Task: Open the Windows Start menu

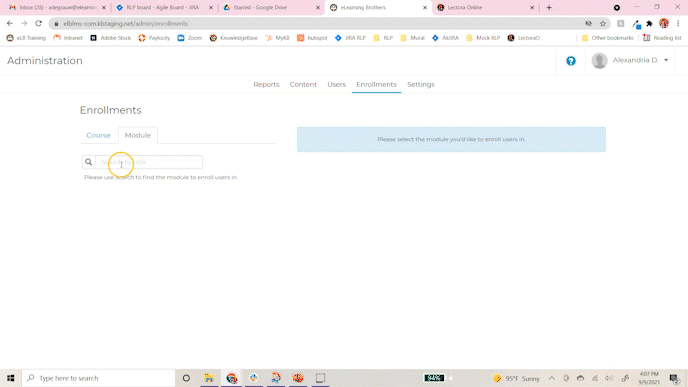Action: [x=11, y=378]
